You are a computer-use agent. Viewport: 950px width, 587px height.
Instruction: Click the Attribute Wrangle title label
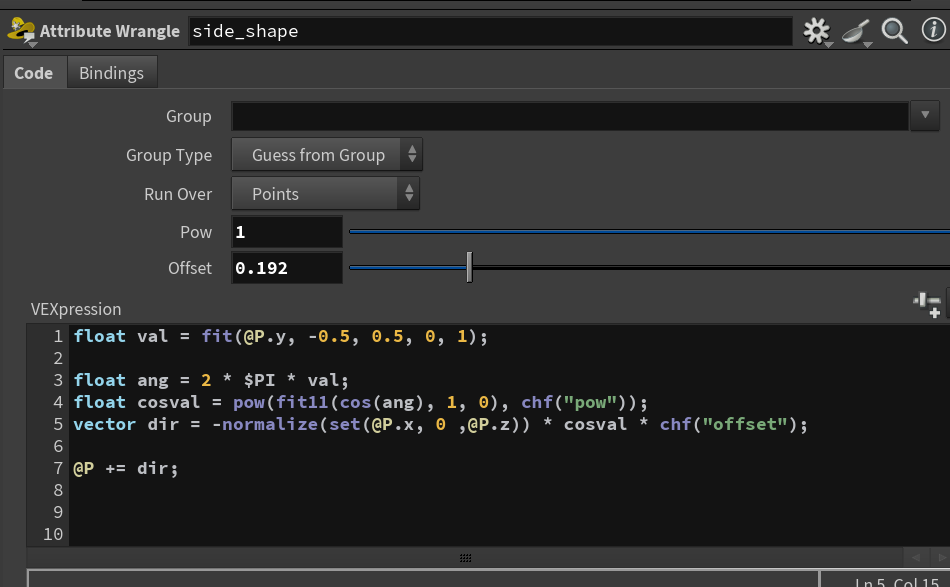pyautogui.click(x=110, y=31)
